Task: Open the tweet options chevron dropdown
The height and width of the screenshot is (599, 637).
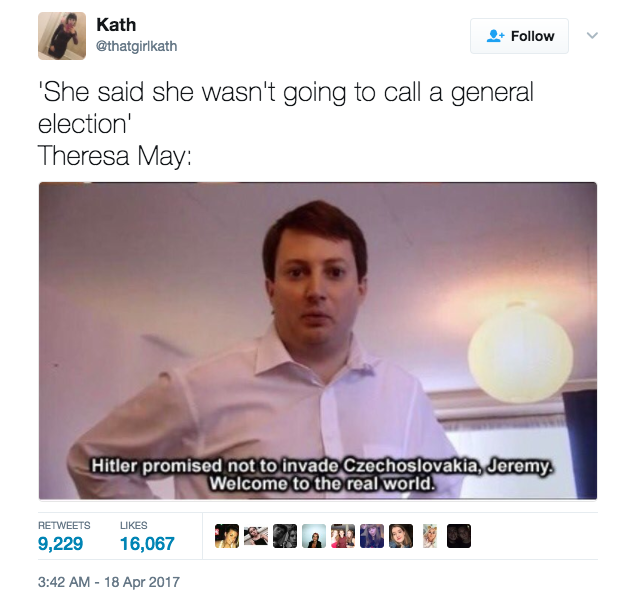Action: tap(592, 35)
